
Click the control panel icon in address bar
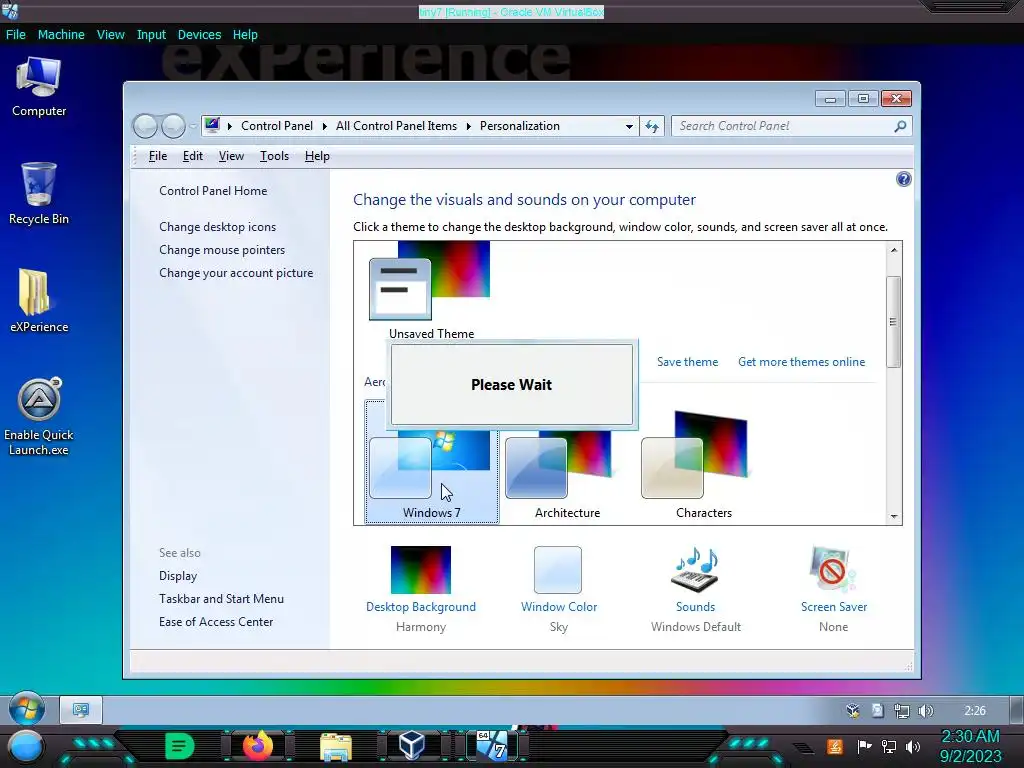click(x=212, y=125)
